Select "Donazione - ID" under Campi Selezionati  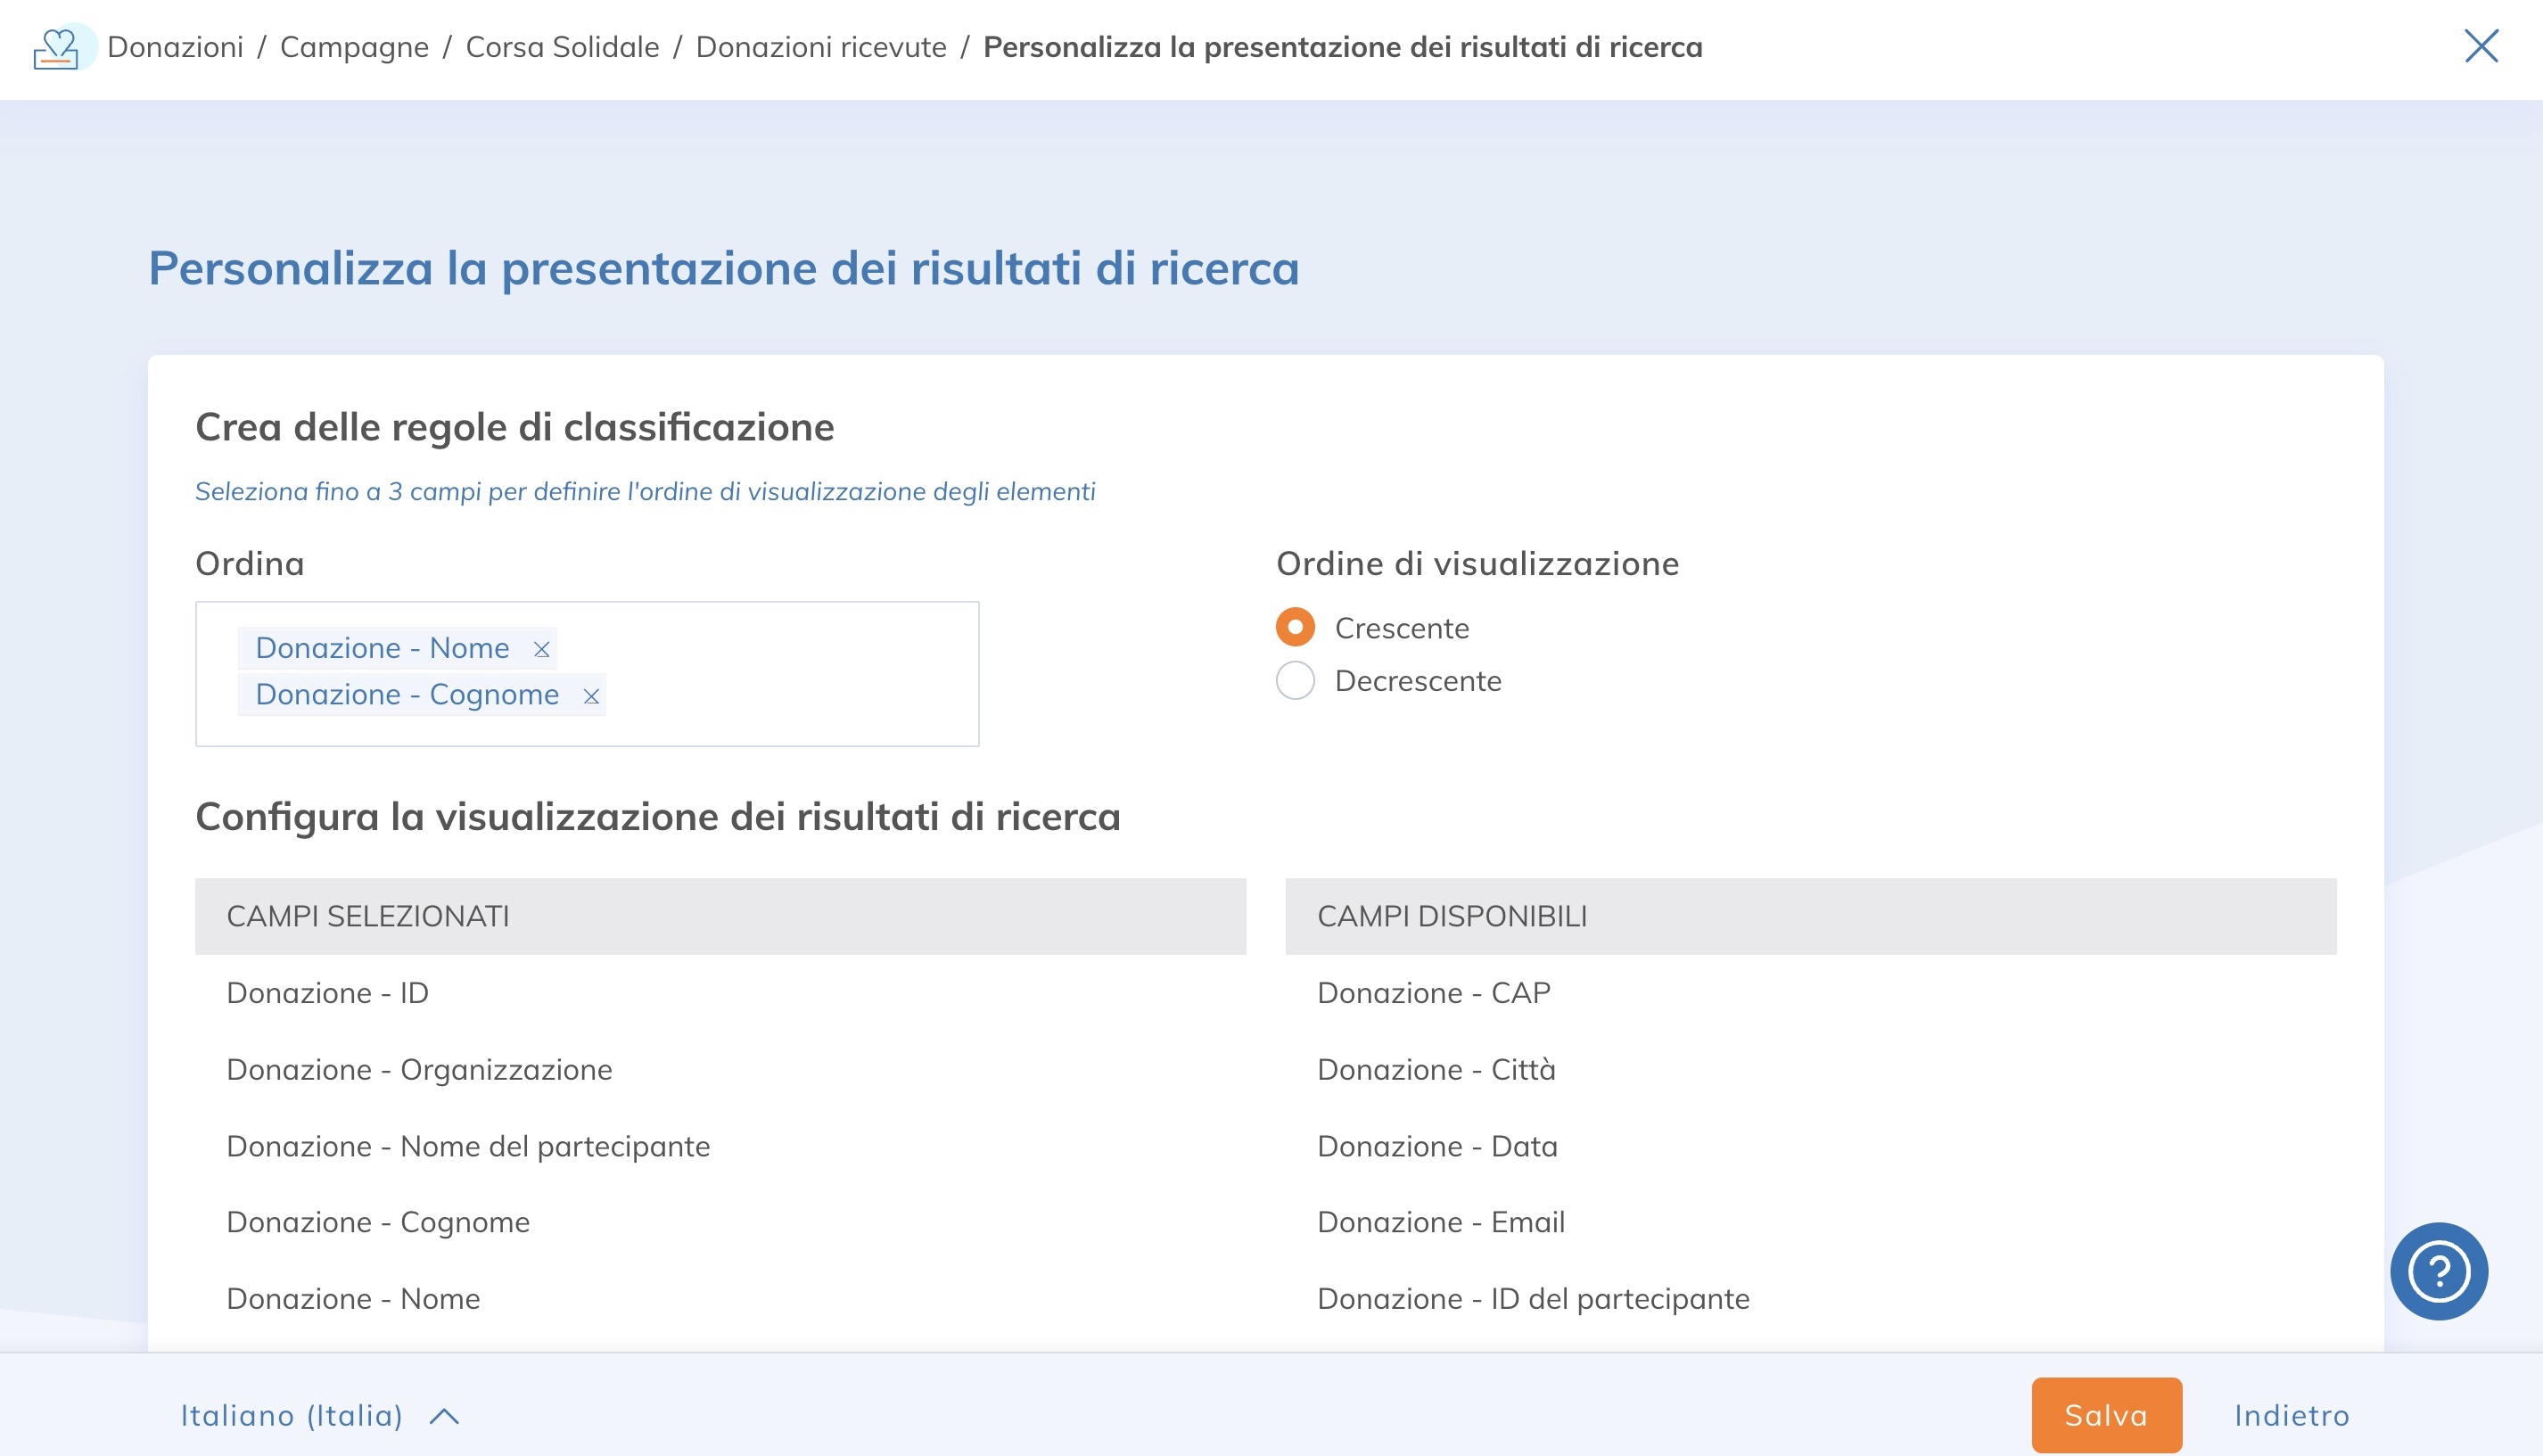click(x=329, y=993)
